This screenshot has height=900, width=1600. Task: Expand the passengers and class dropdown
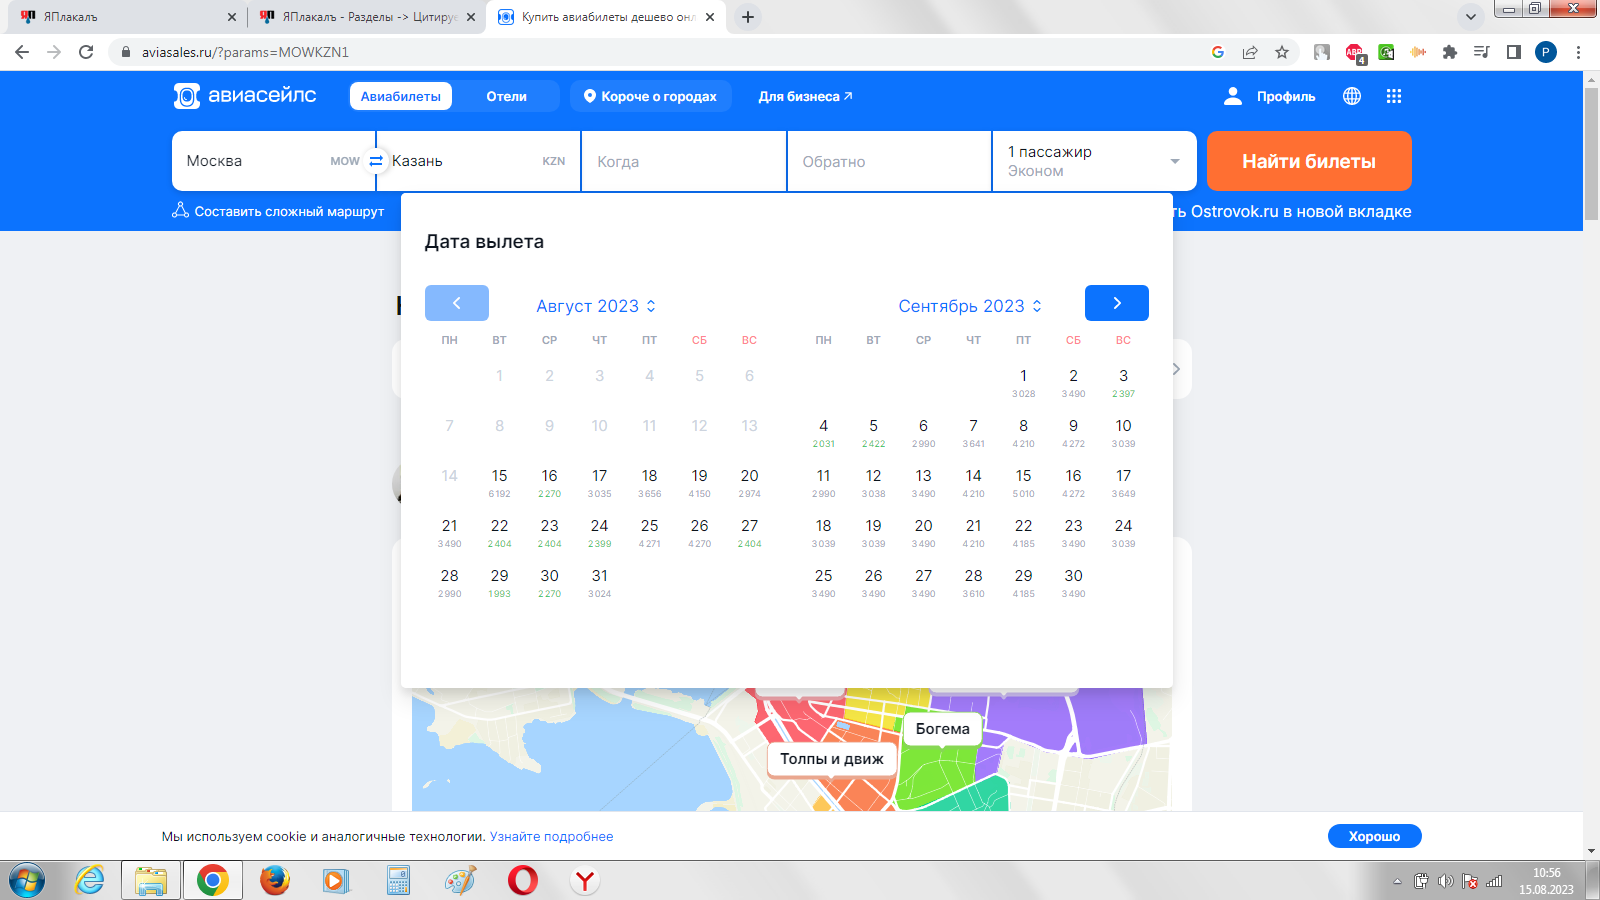(1094, 161)
